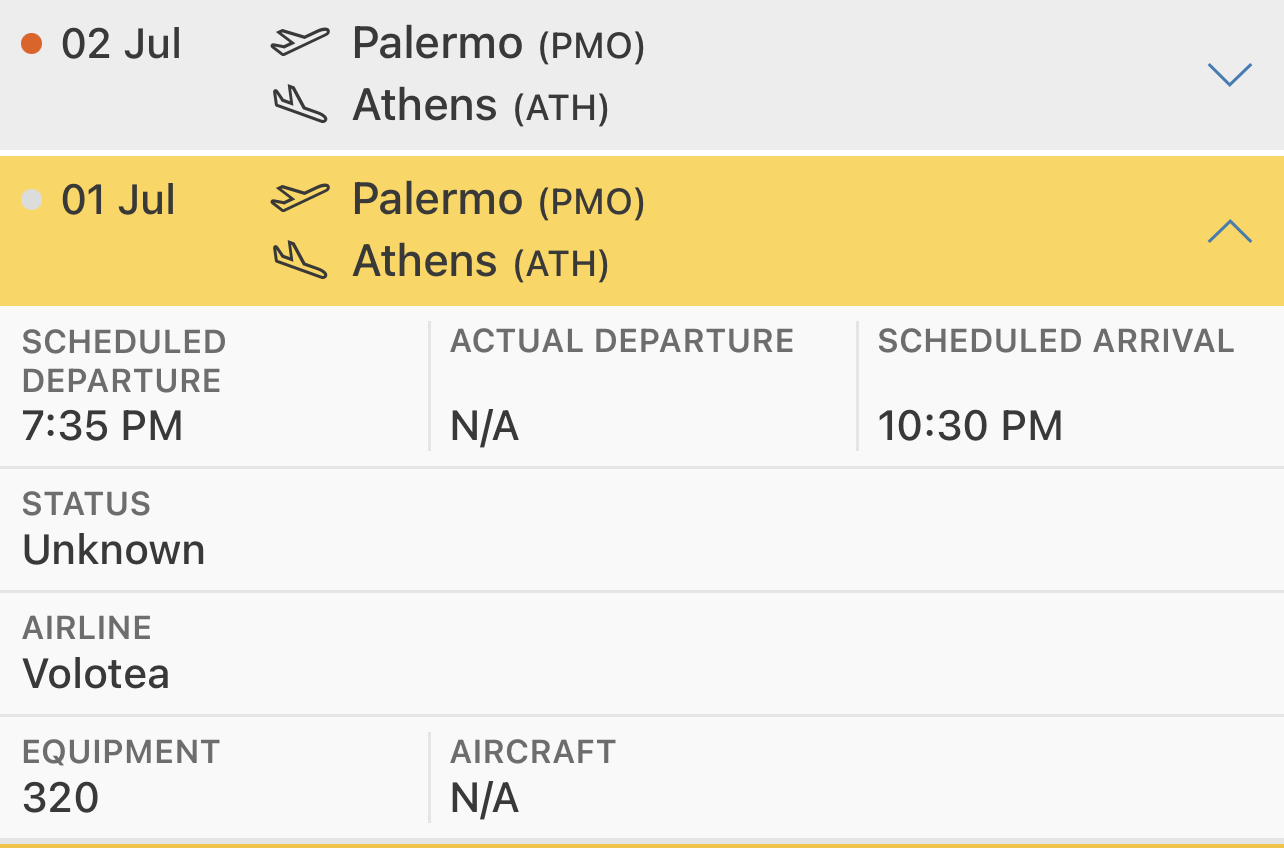Click the scheduled departure time 7:35 PM
The width and height of the screenshot is (1284, 848).
[103, 426]
